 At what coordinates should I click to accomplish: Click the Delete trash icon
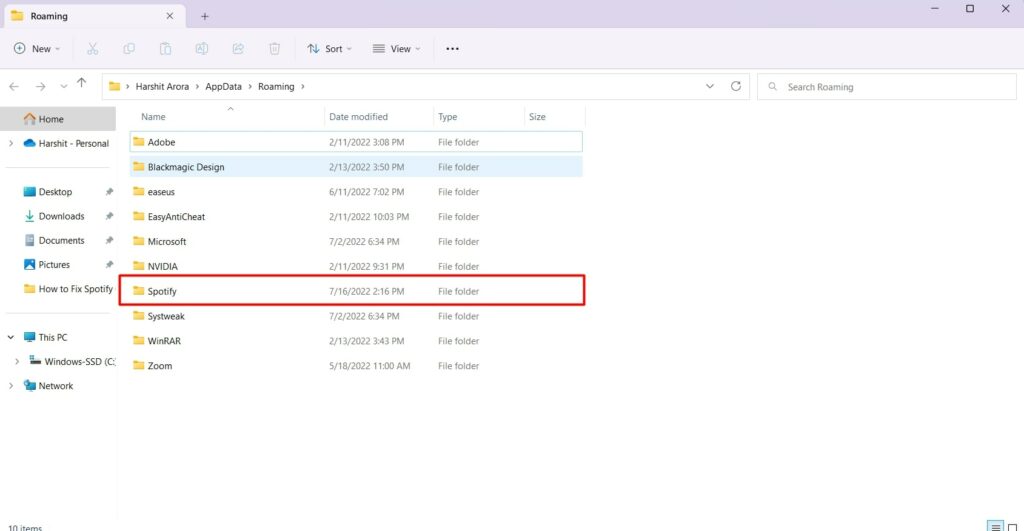tap(274, 48)
